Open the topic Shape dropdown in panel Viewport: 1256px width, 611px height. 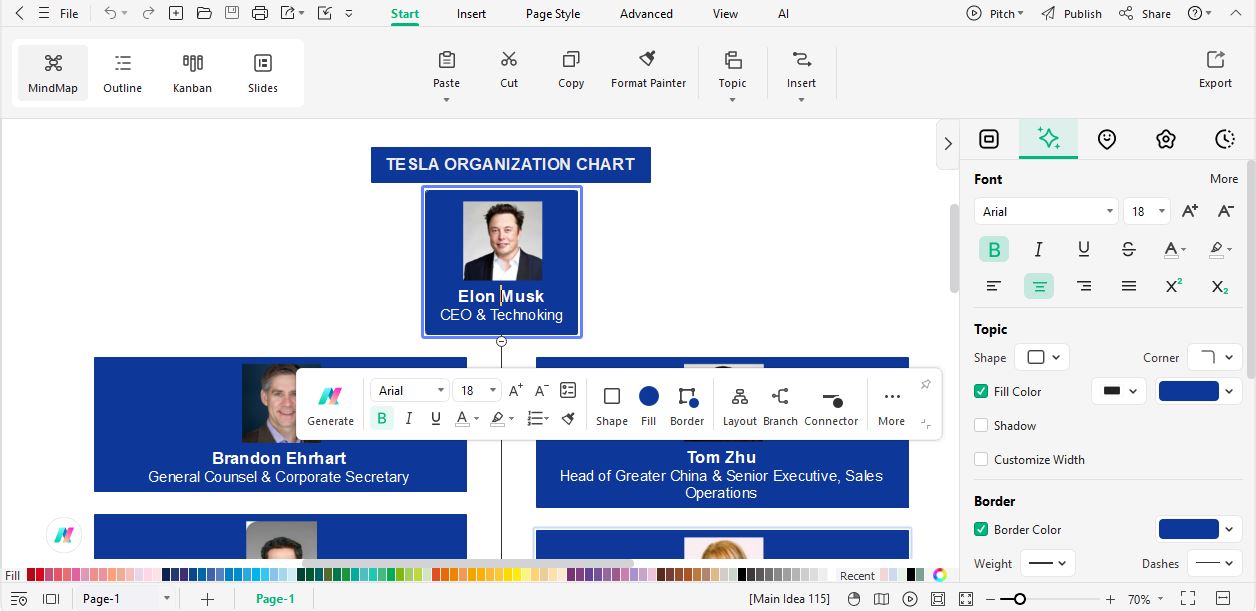(x=1042, y=357)
